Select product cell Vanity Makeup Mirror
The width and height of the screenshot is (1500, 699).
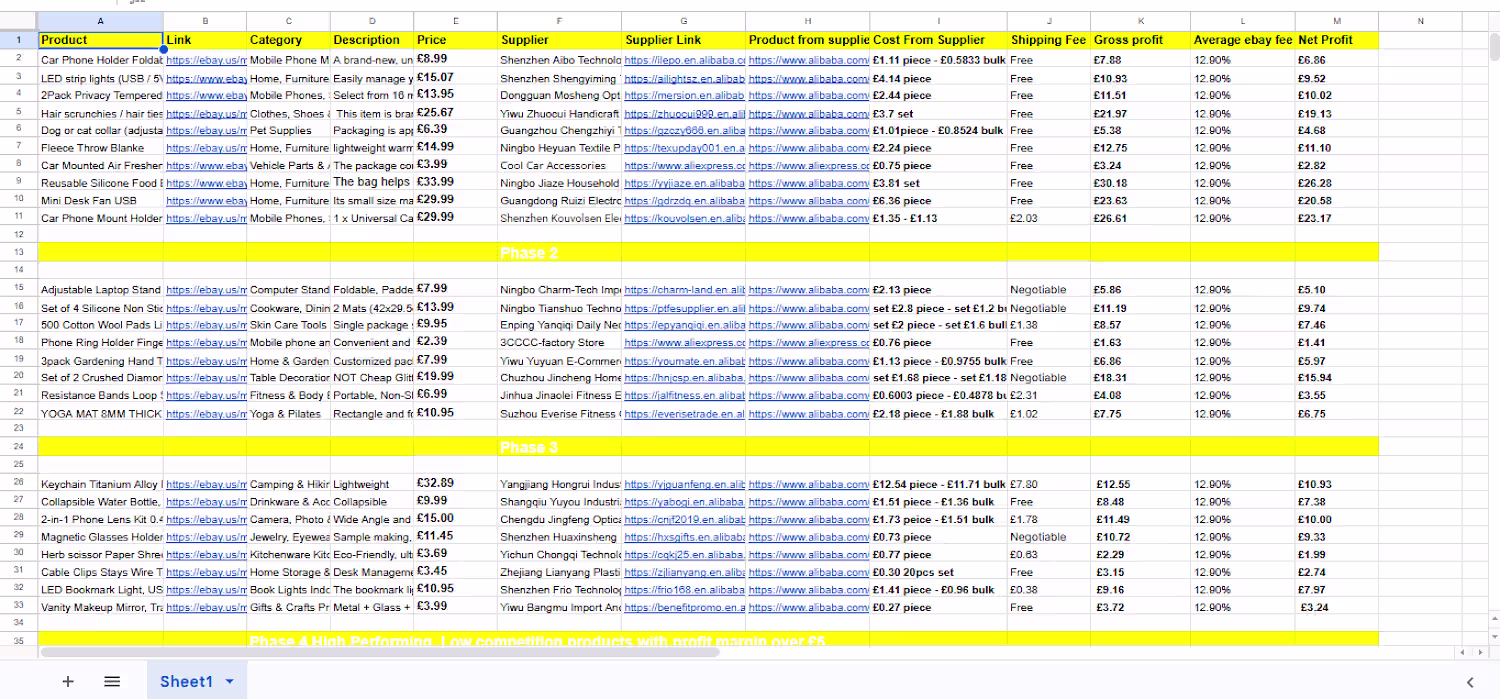click(100, 607)
